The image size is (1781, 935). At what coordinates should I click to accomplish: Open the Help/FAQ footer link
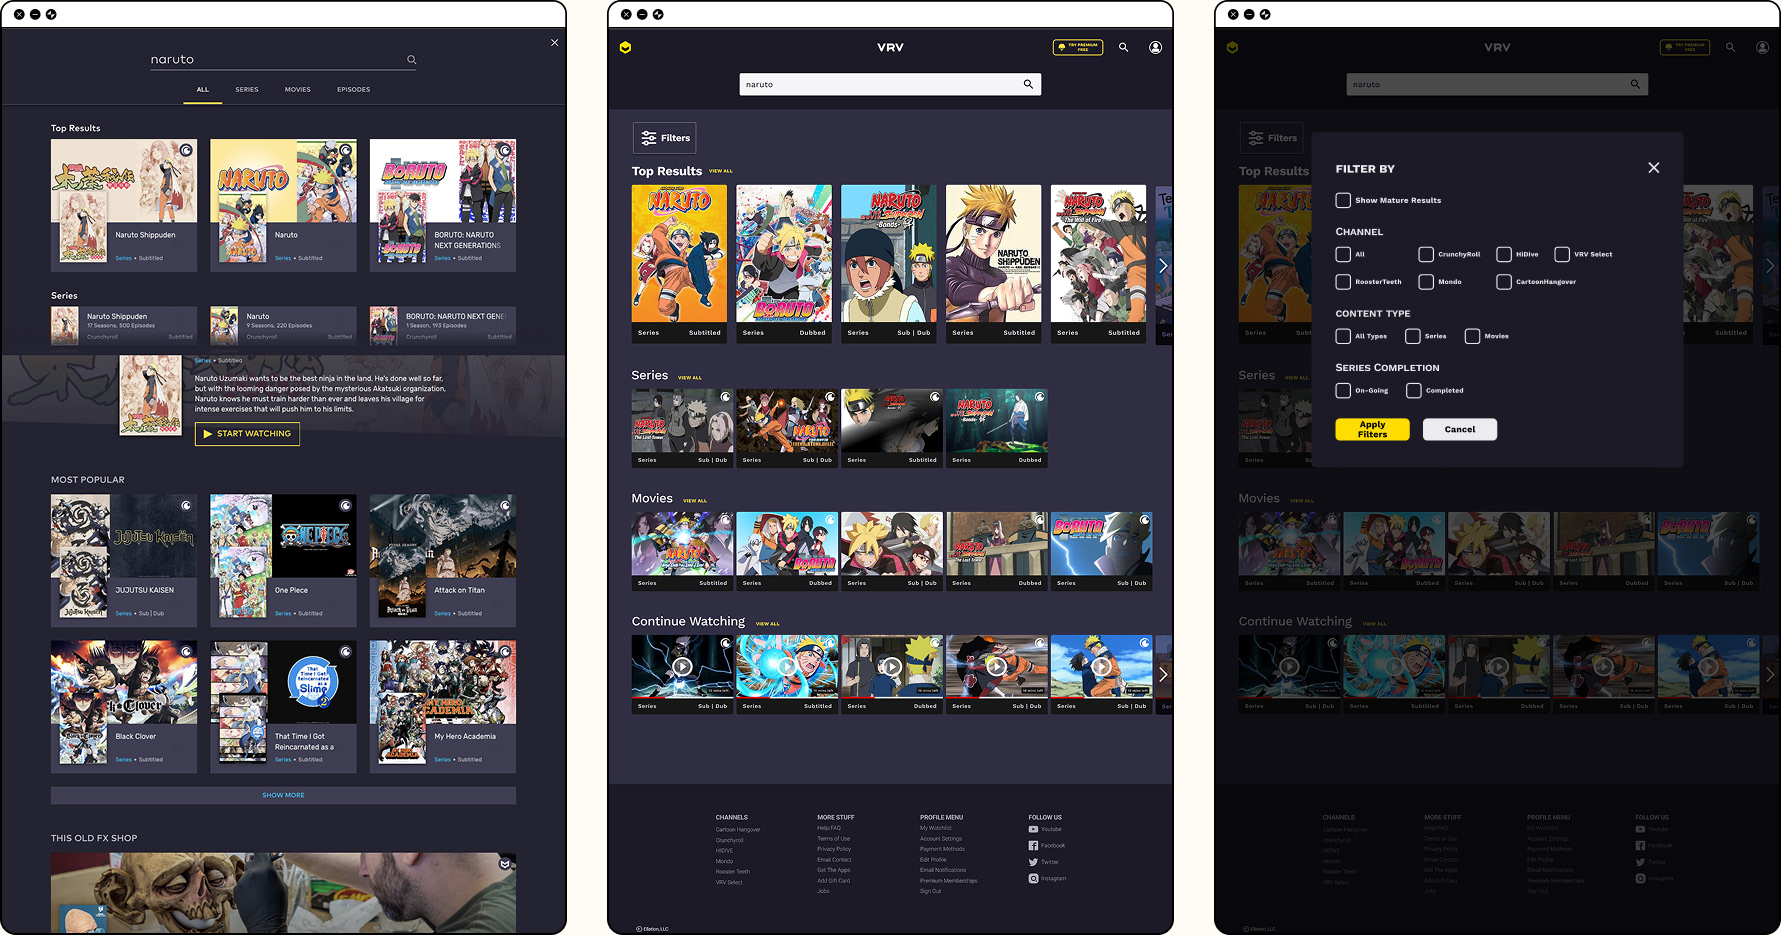[x=829, y=828]
